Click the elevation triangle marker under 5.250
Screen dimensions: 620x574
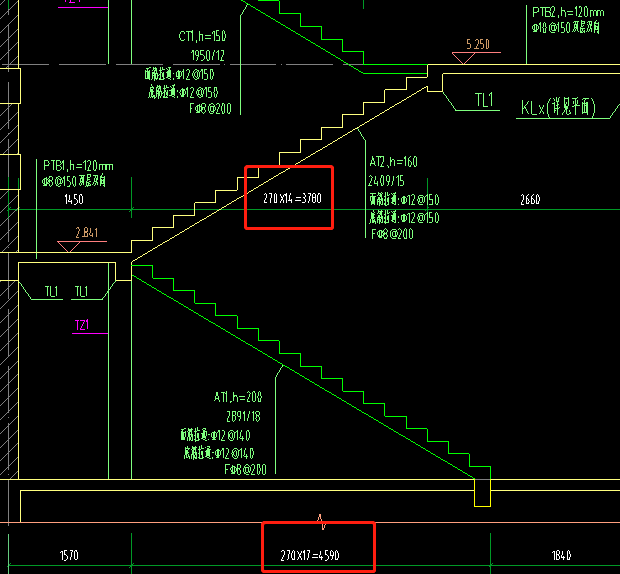coord(463,58)
